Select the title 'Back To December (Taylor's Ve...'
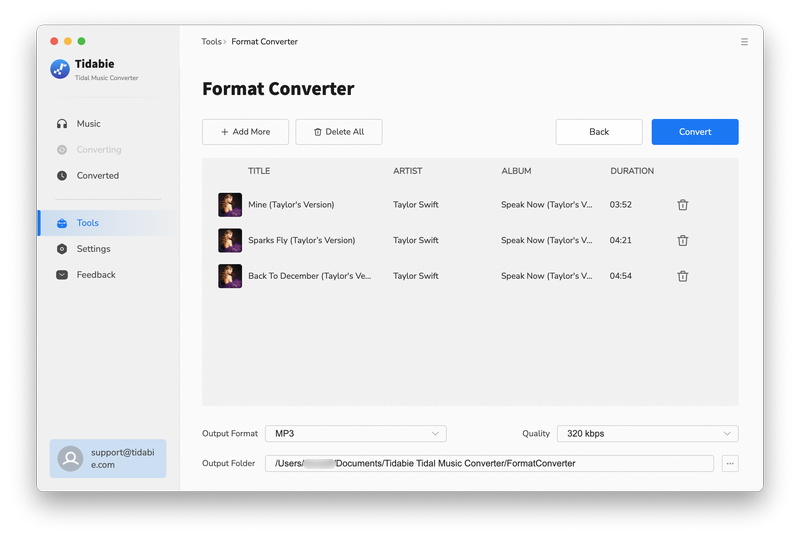This screenshot has width=800, height=540. click(310, 276)
